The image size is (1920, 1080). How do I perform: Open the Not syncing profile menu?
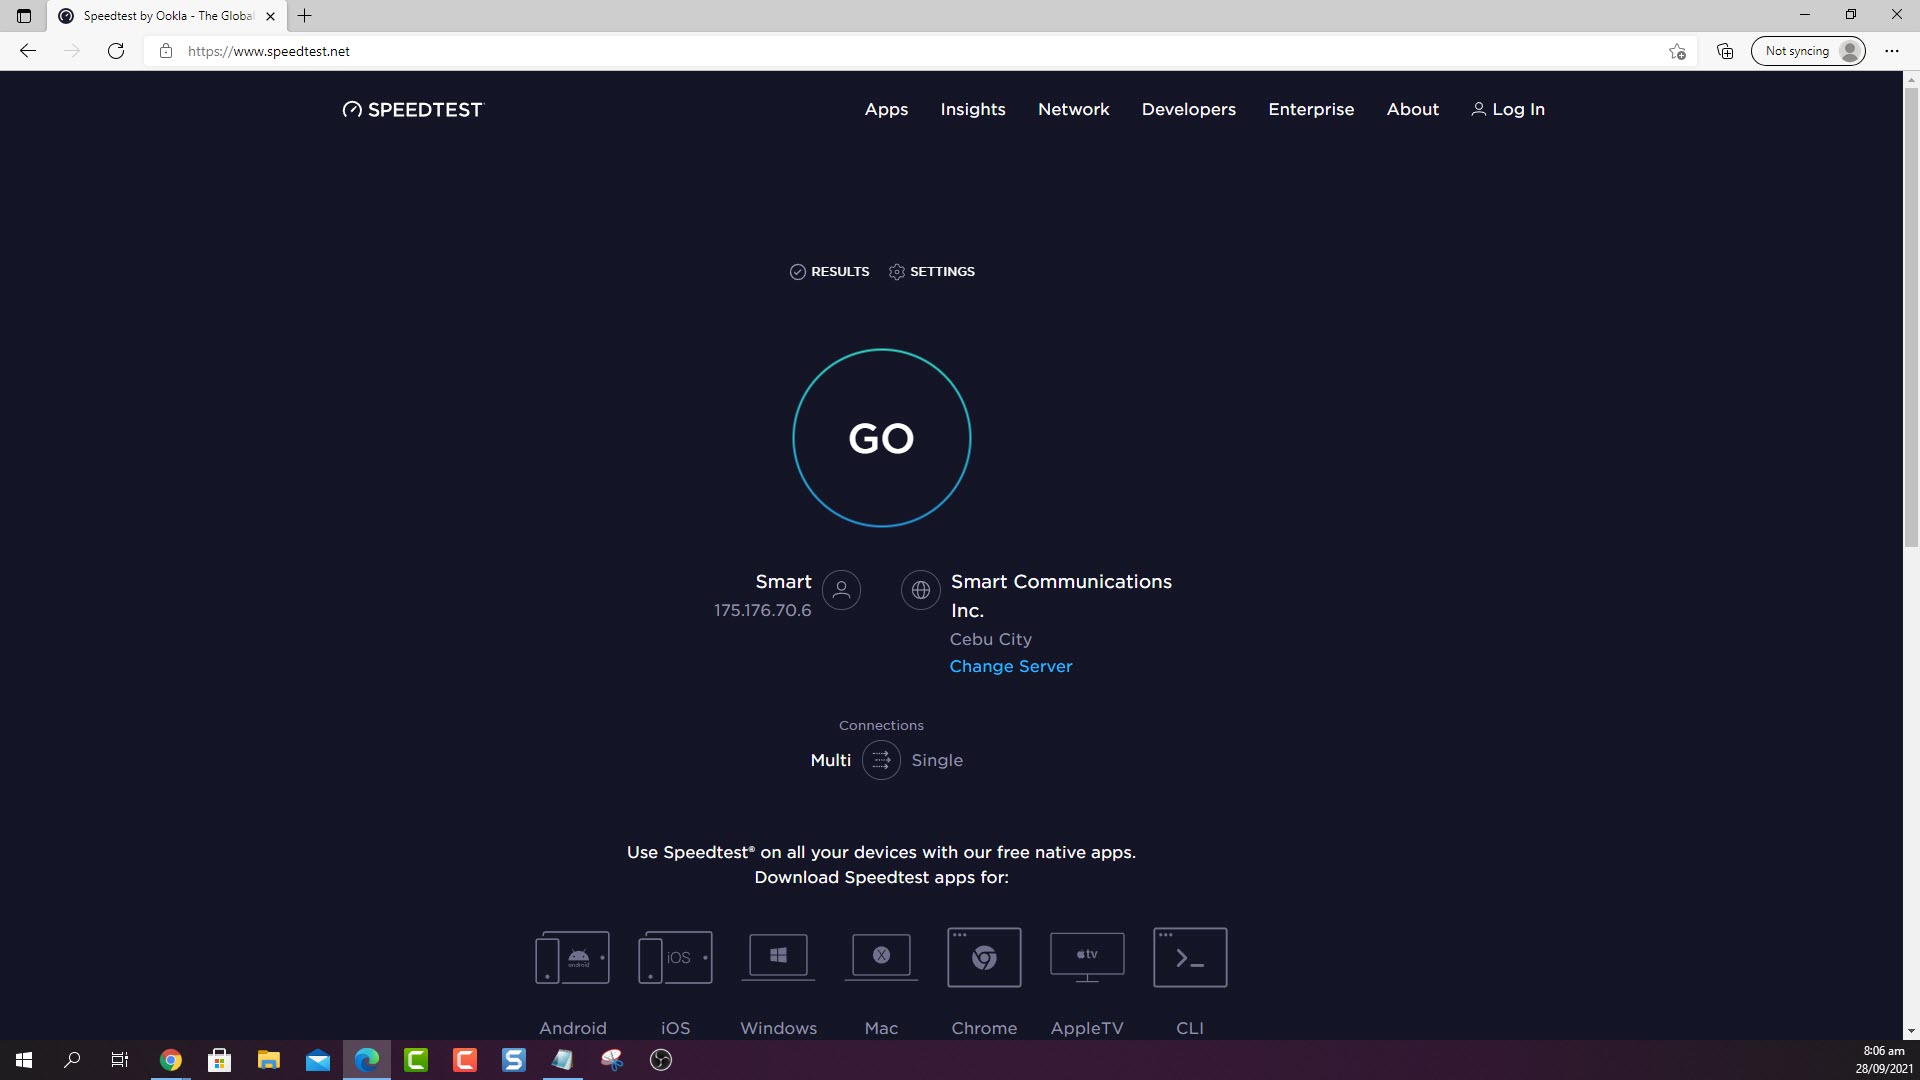(x=1808, y=51)
